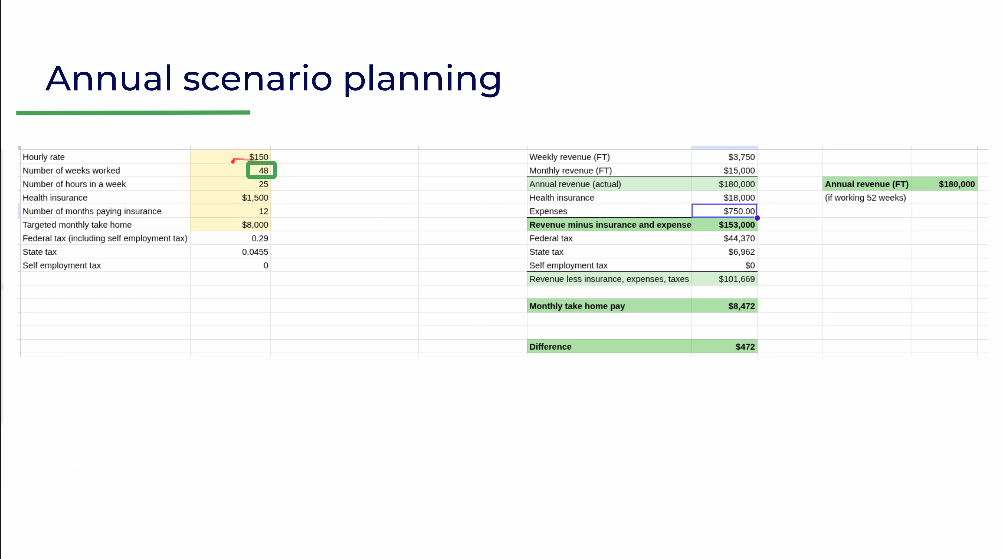
Task: Click the 'Annual revenue (actual)' label
Action: [x=575, y=184]
